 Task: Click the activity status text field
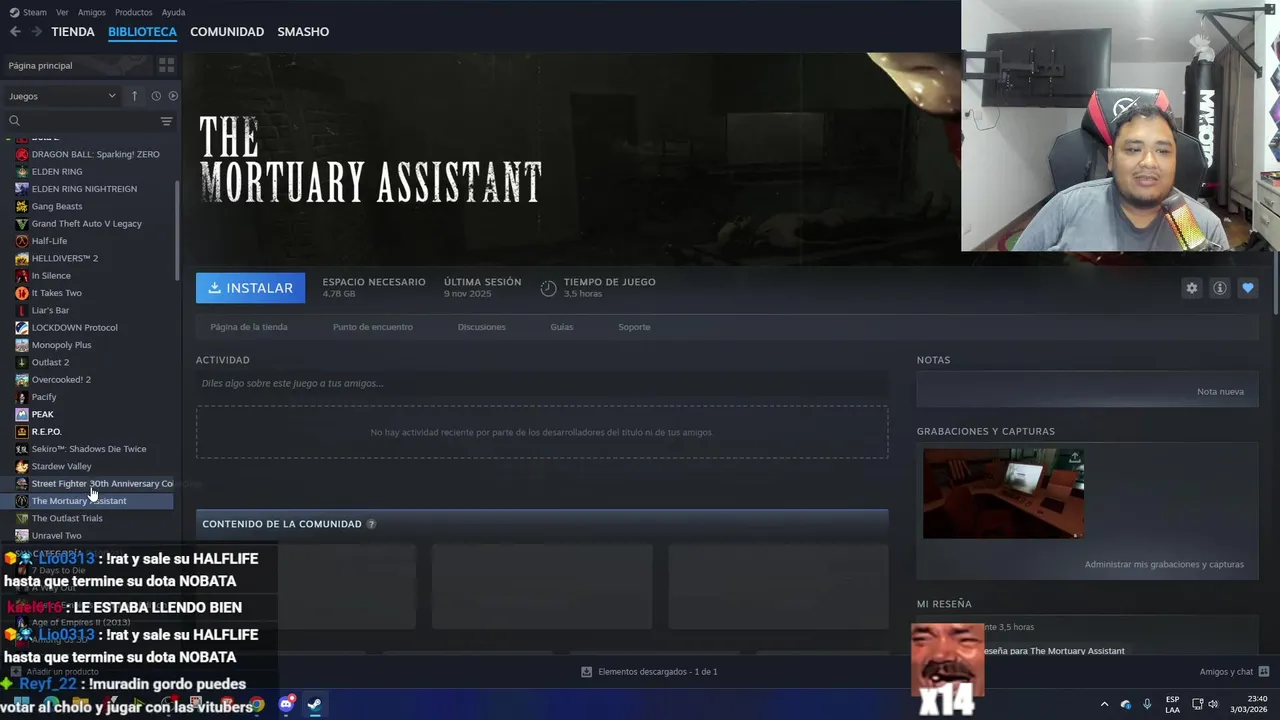tap(542, 383)
